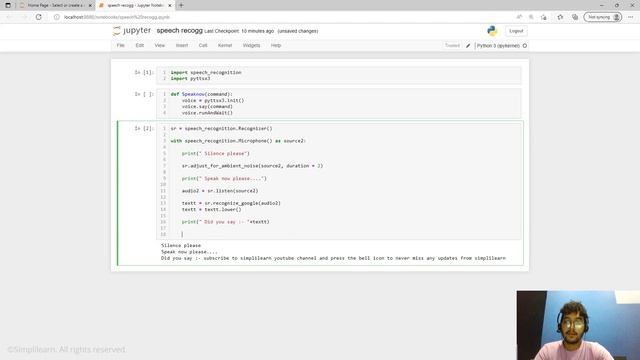Image resolution: width=640 pixels, height=360 pixels.
Task: Click the Jupyter logo
Action: [132, 31]
